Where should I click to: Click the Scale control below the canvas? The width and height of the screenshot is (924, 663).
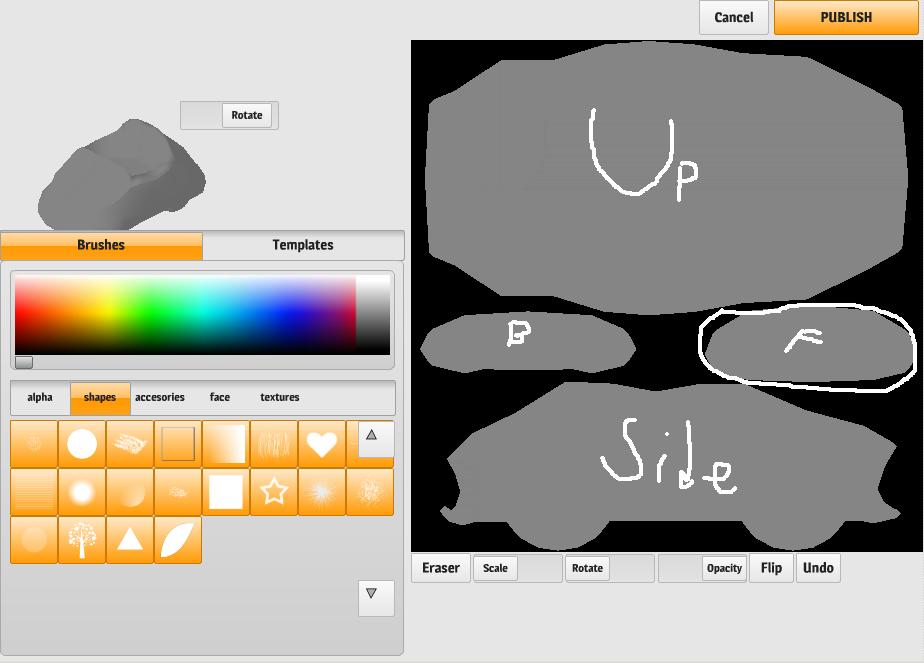(495, 568)
